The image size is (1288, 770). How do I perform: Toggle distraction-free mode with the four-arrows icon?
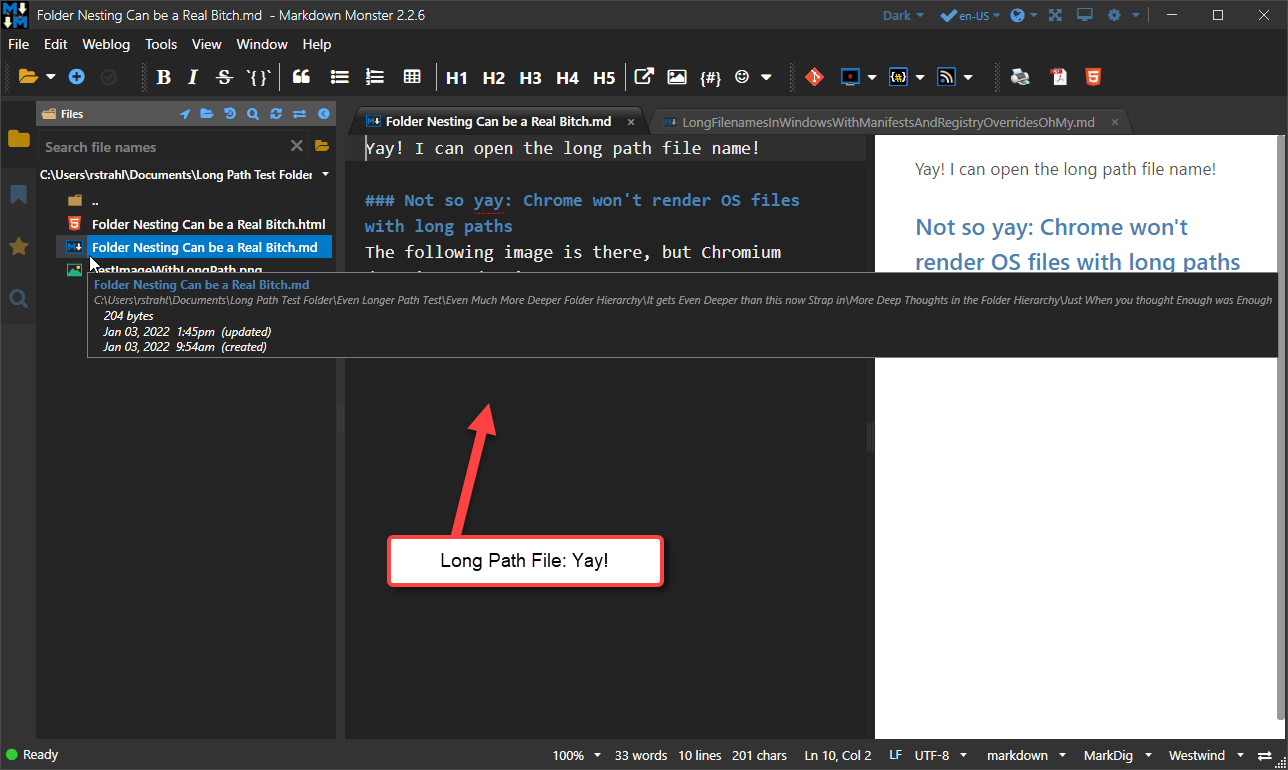tap(1055, 15)
